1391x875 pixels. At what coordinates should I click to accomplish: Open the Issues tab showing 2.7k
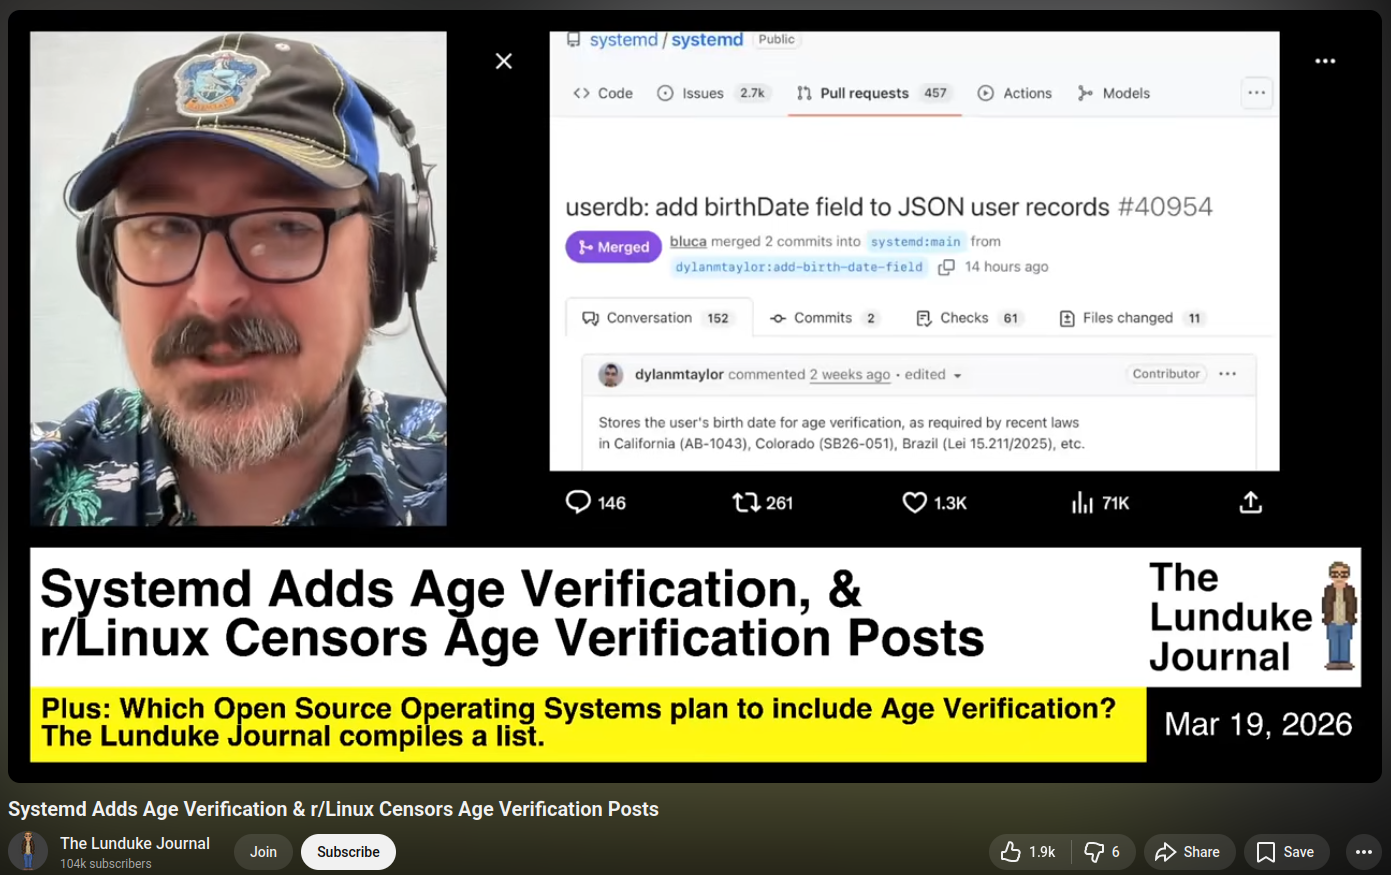click(712, 93)
